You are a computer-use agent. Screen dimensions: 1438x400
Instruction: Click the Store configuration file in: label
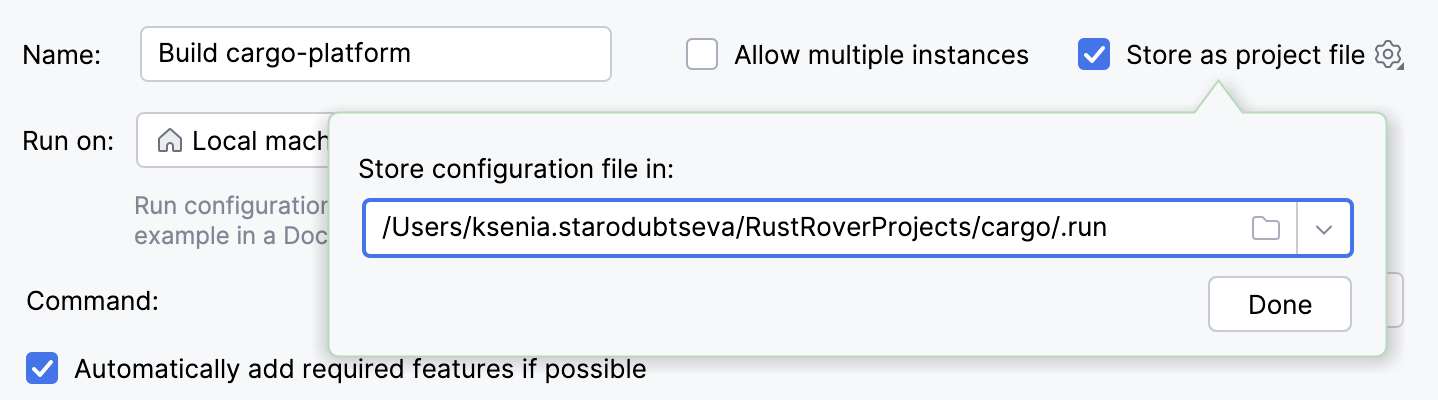[516, 168]
